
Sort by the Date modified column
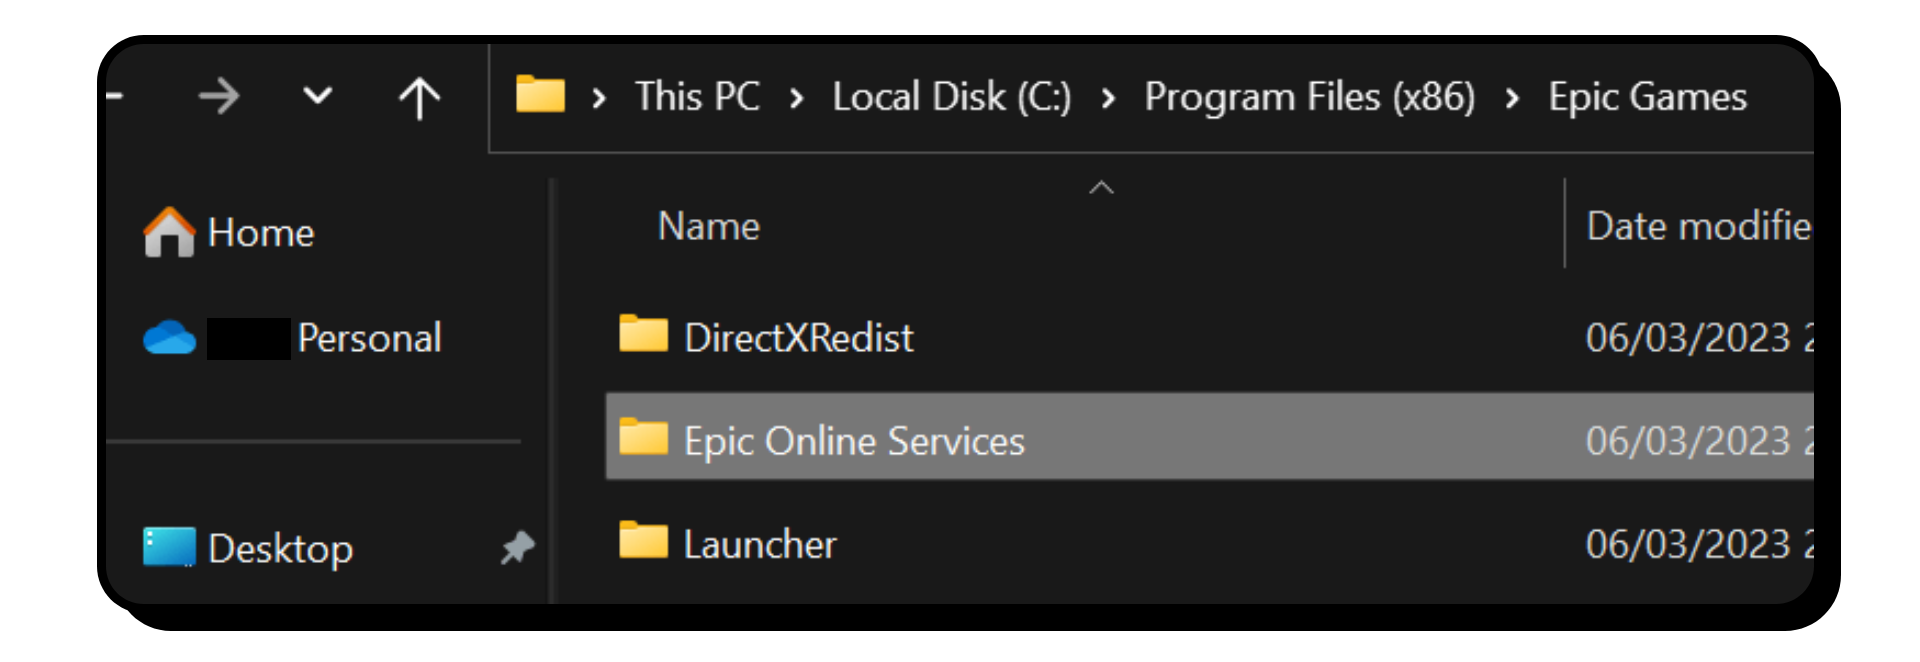pos(1697,226)
